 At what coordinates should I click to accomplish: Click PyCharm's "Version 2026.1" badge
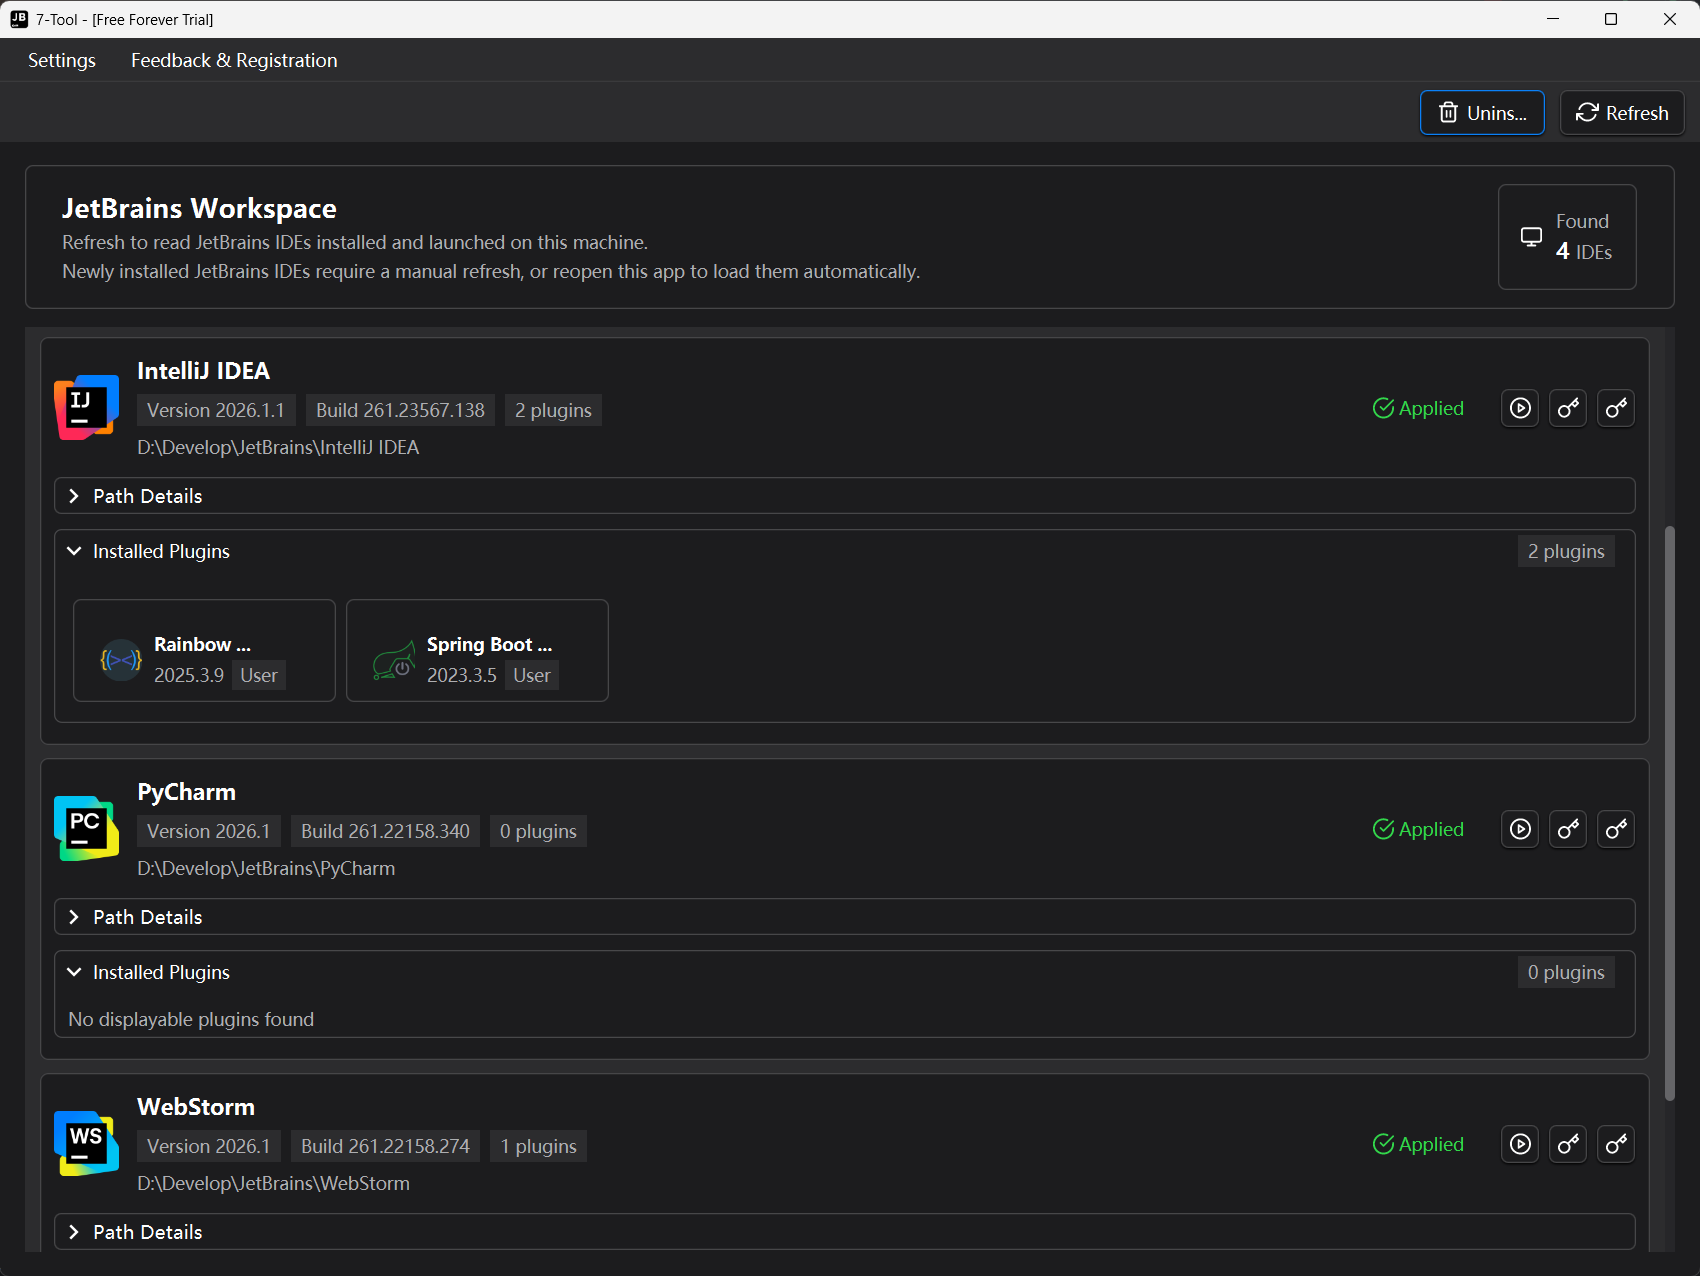tap(209, 831)
